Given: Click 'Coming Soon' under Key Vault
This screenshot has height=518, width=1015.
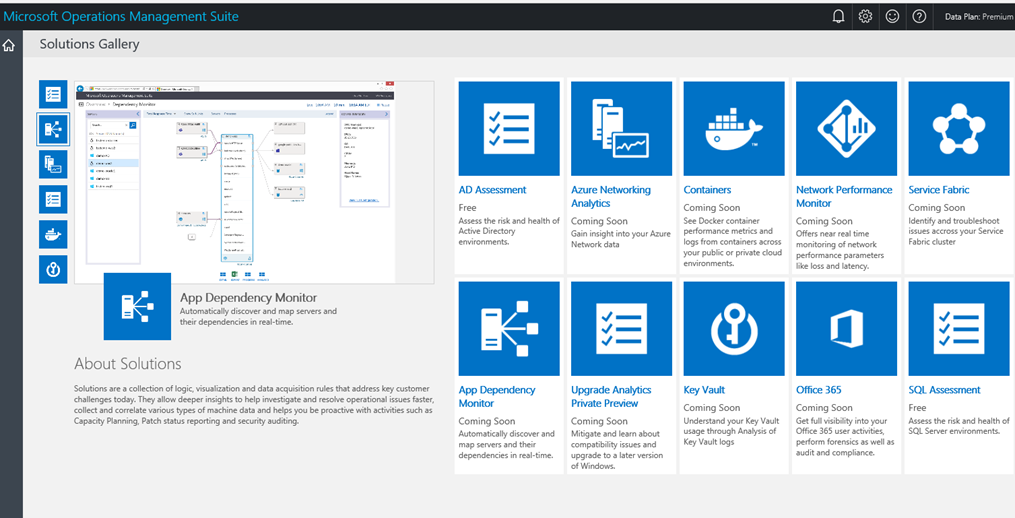Looking at the screenshot, I should 711,408.
